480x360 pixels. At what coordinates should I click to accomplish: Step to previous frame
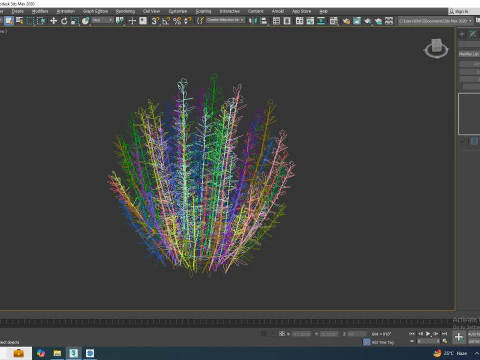coord(420,334)
